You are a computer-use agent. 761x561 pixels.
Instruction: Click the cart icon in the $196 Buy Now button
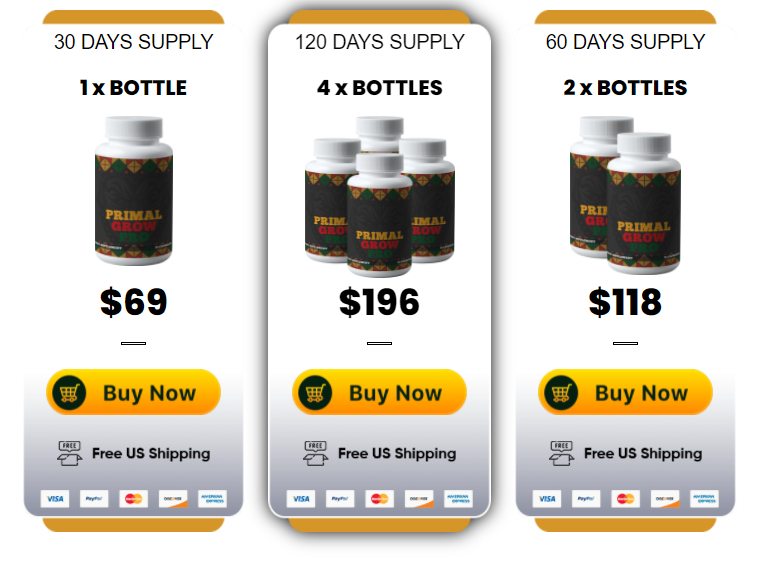tap(315, 392)
